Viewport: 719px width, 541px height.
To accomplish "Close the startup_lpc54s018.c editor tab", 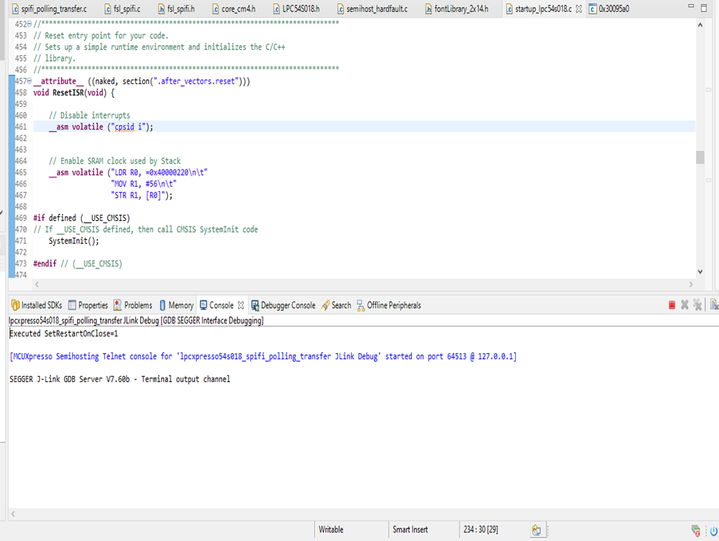I will [x=579, y=9].
